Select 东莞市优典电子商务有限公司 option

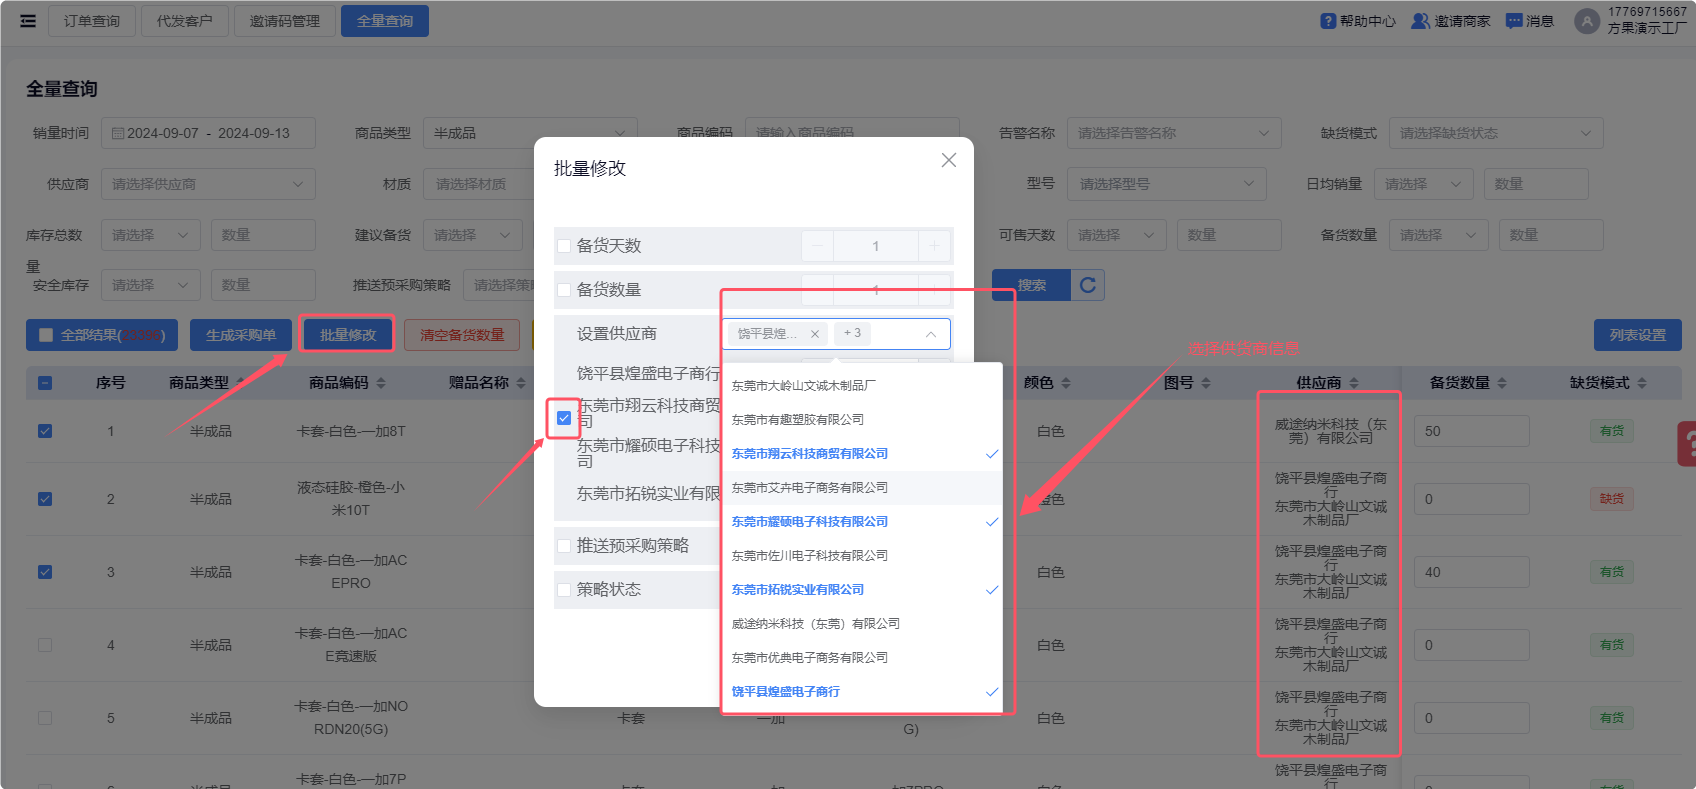click(x=862, y=658)
